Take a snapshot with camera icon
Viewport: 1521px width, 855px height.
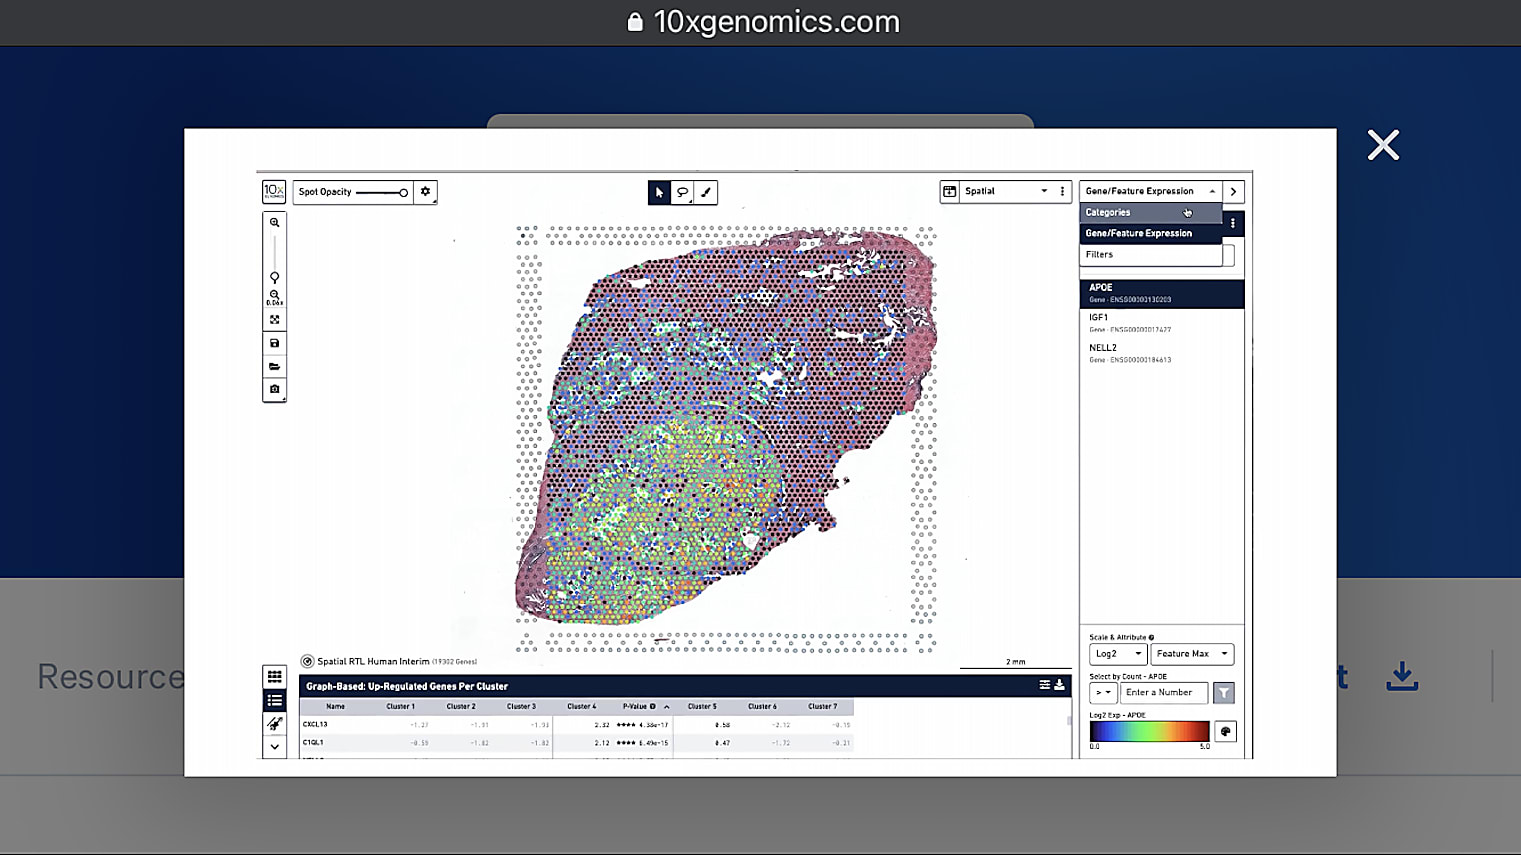click(x=274, y=389)
